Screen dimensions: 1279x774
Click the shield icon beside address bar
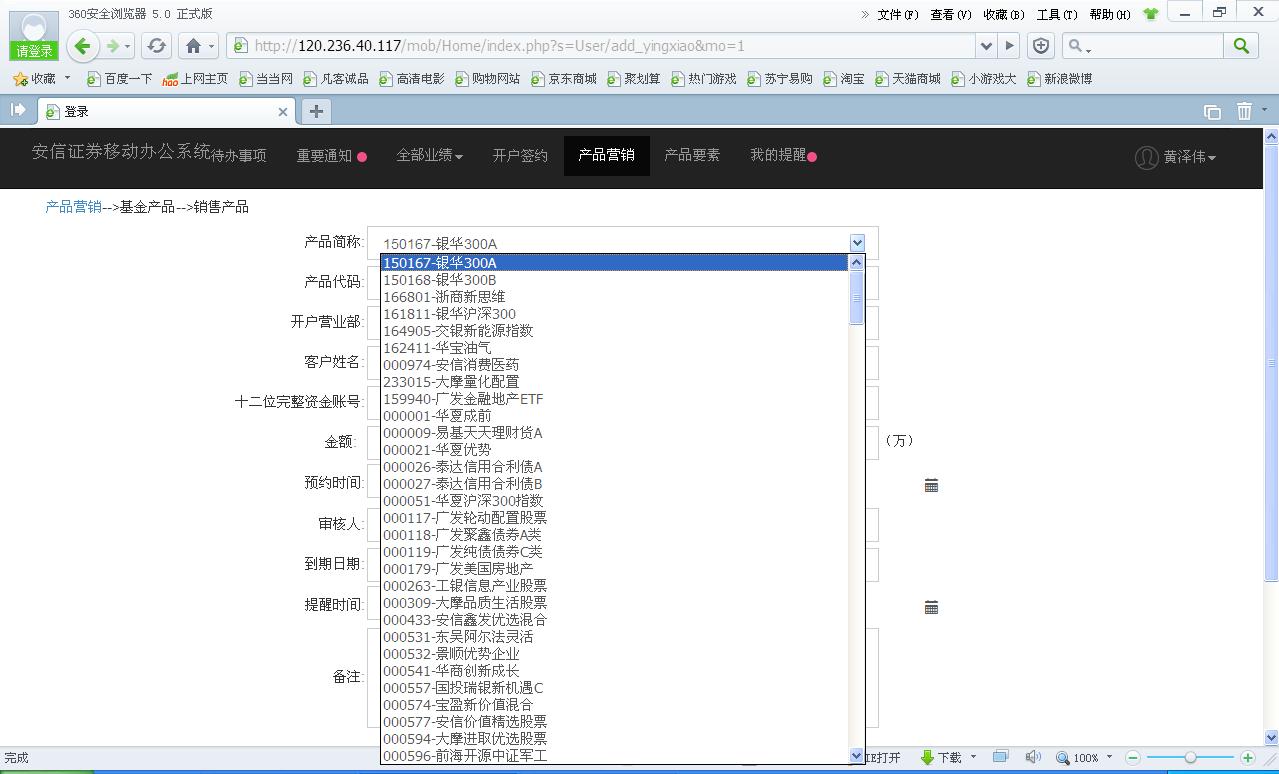point(1041,45)
